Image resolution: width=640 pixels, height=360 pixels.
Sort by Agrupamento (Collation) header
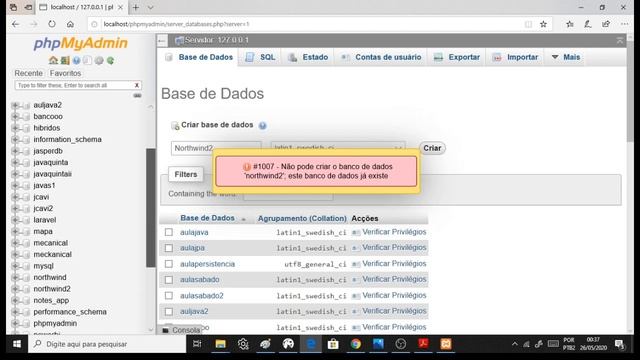pos(302,218)
